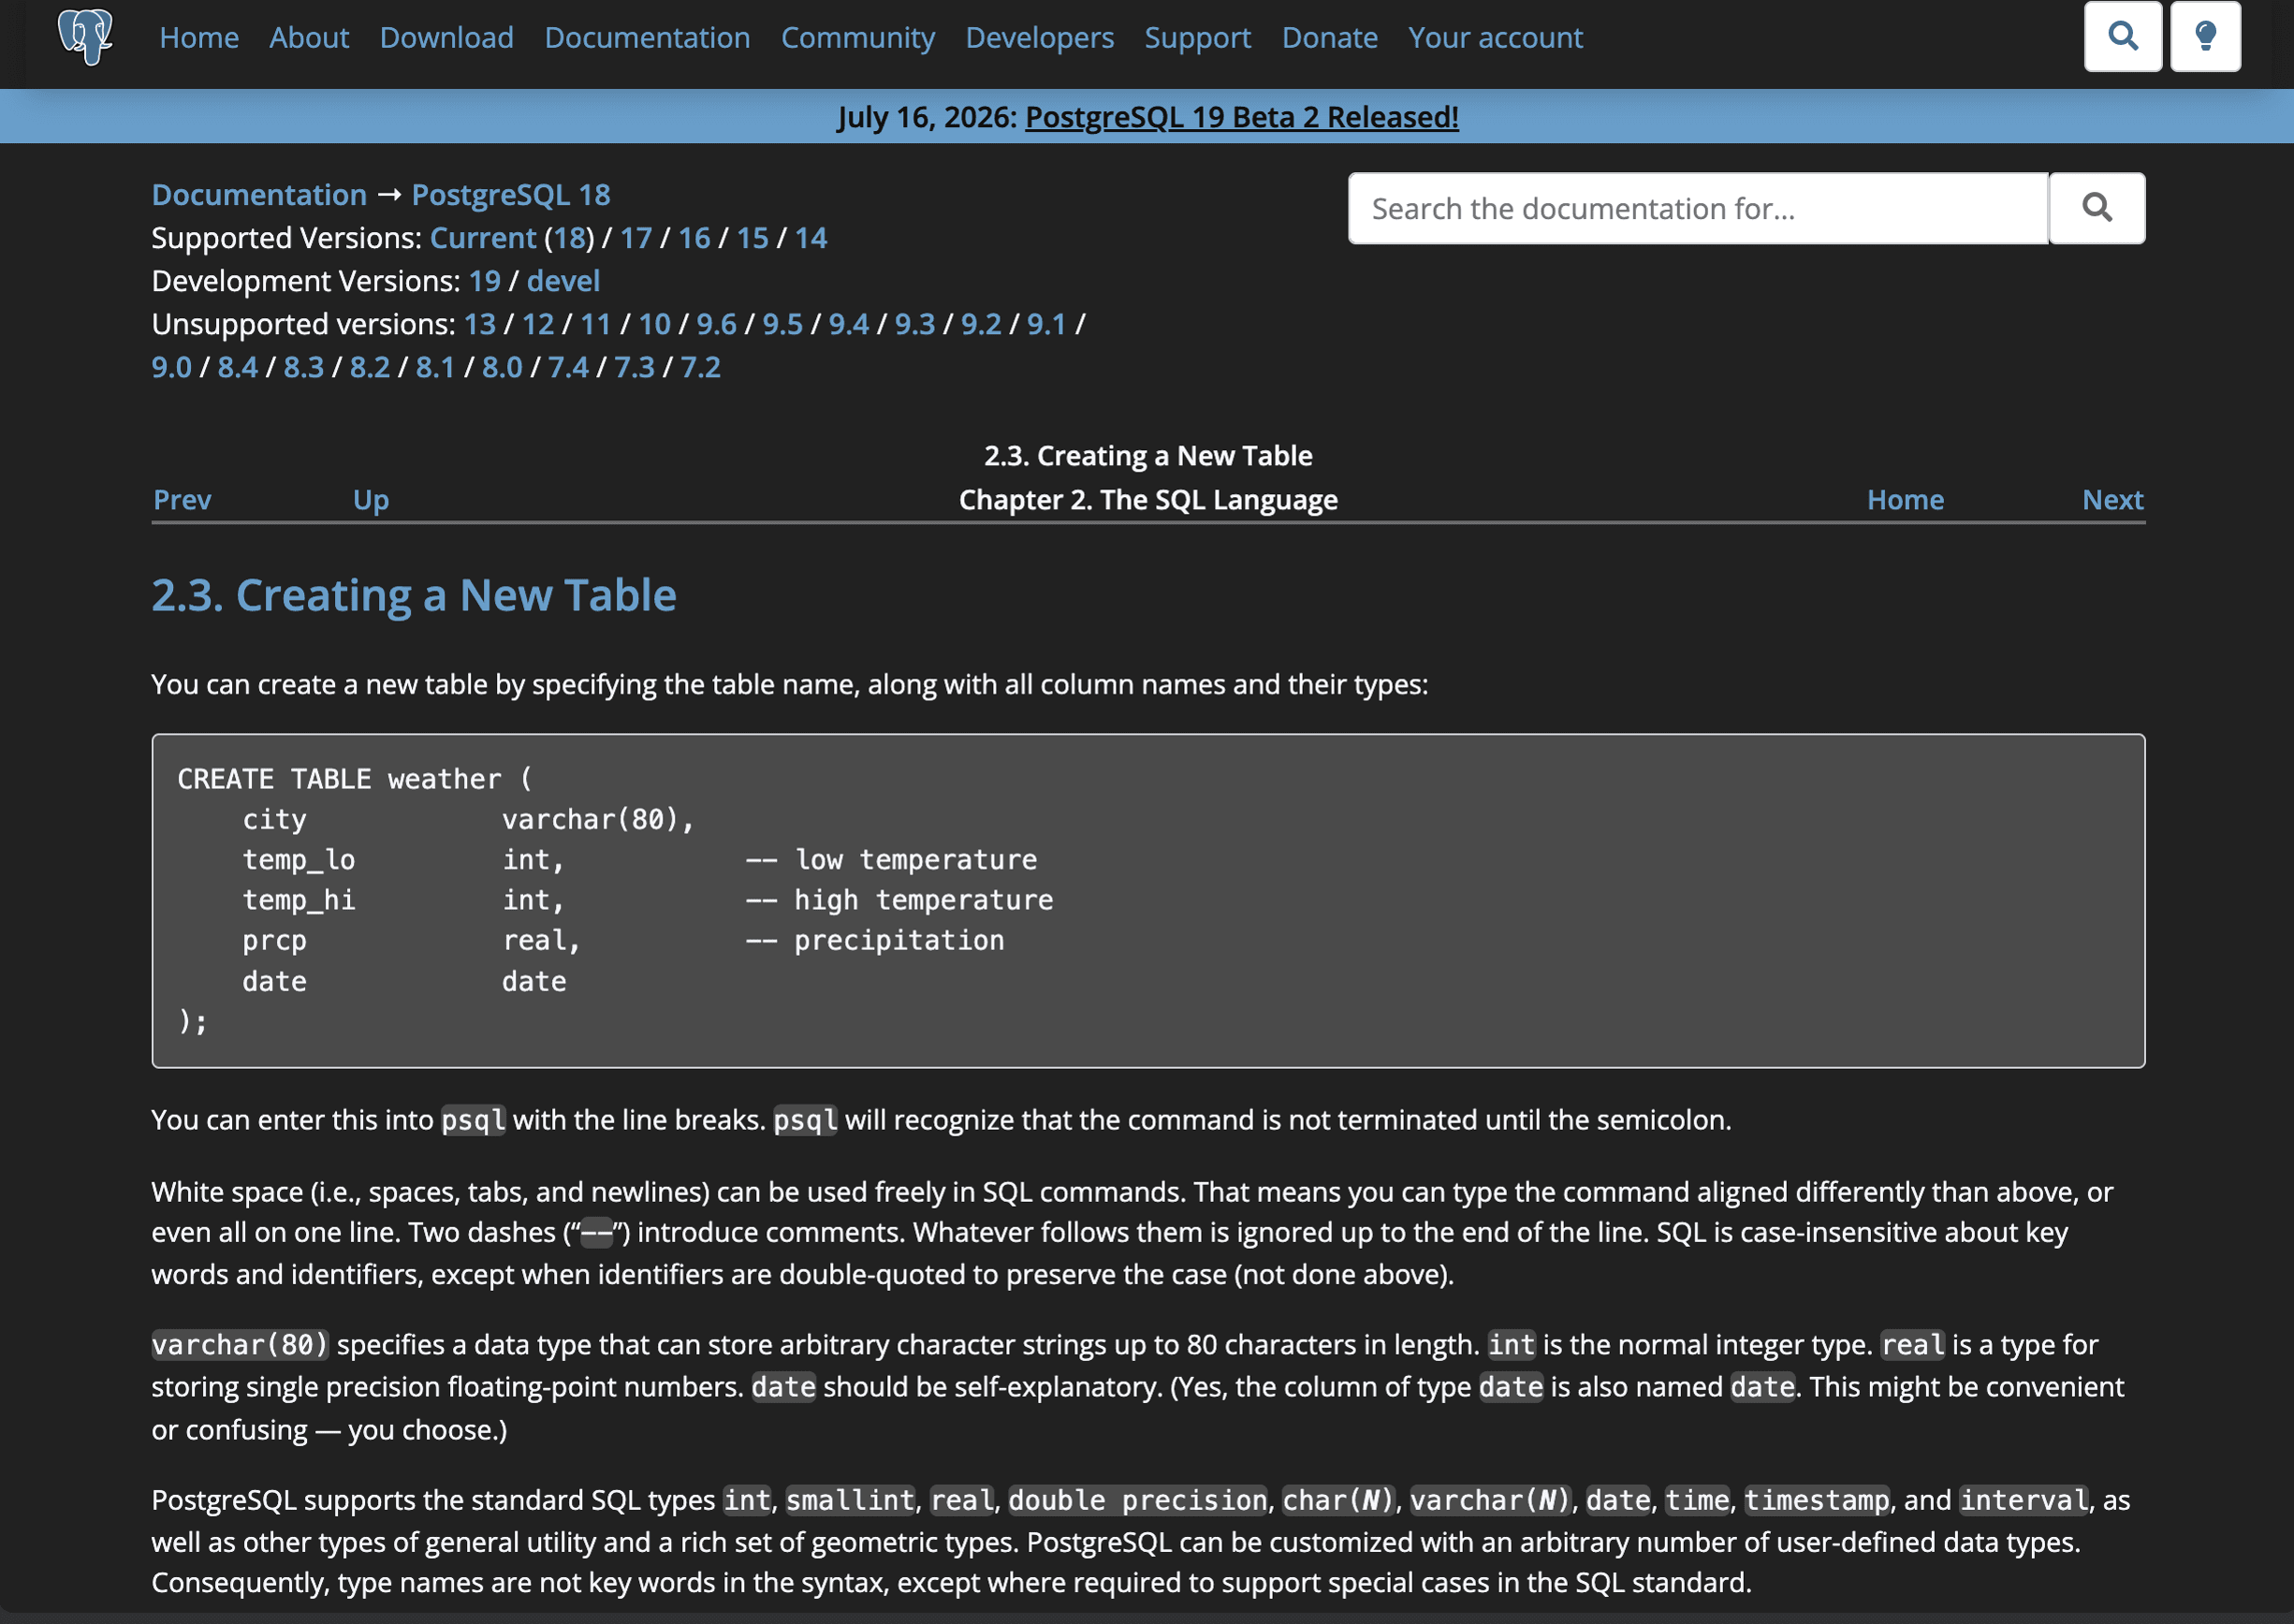
Task: Open development version 19 docs
Action: pyautogui.click(x=485, y=281)
